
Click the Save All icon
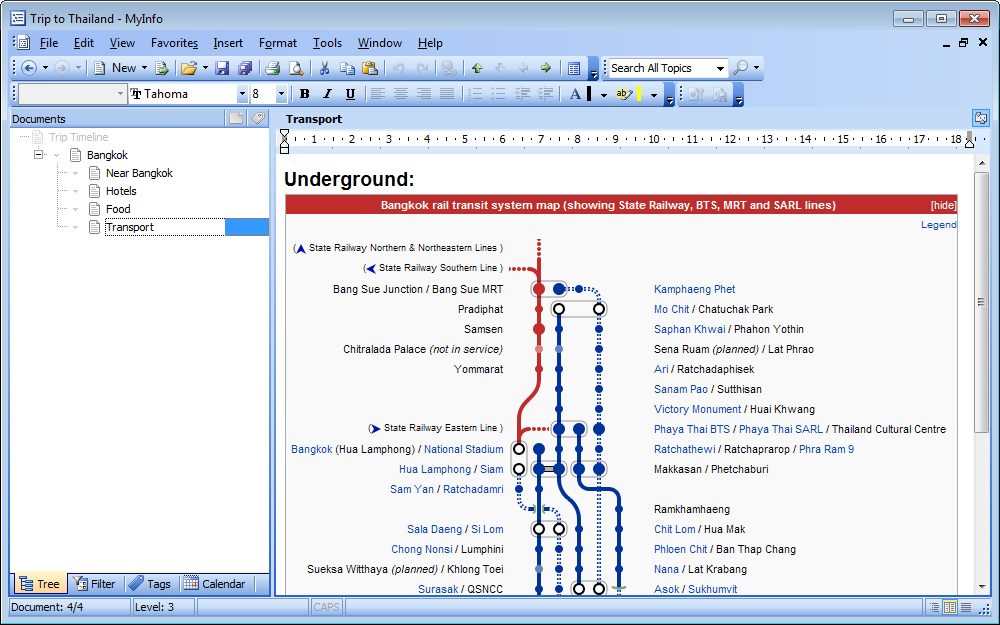tap(245, 68)
